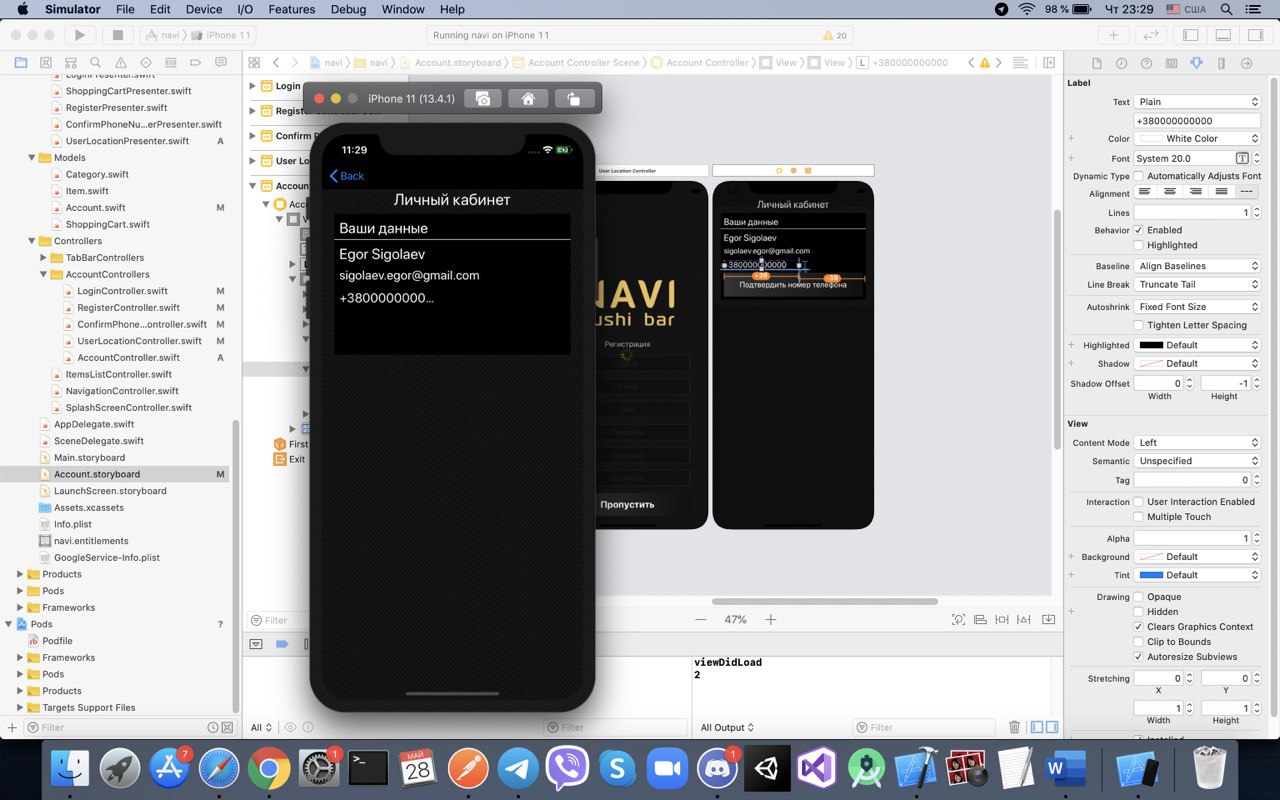Screen dimensions: 1280x800
Task: Toggle the left navigator panel button
Action: pos(1190,35)
